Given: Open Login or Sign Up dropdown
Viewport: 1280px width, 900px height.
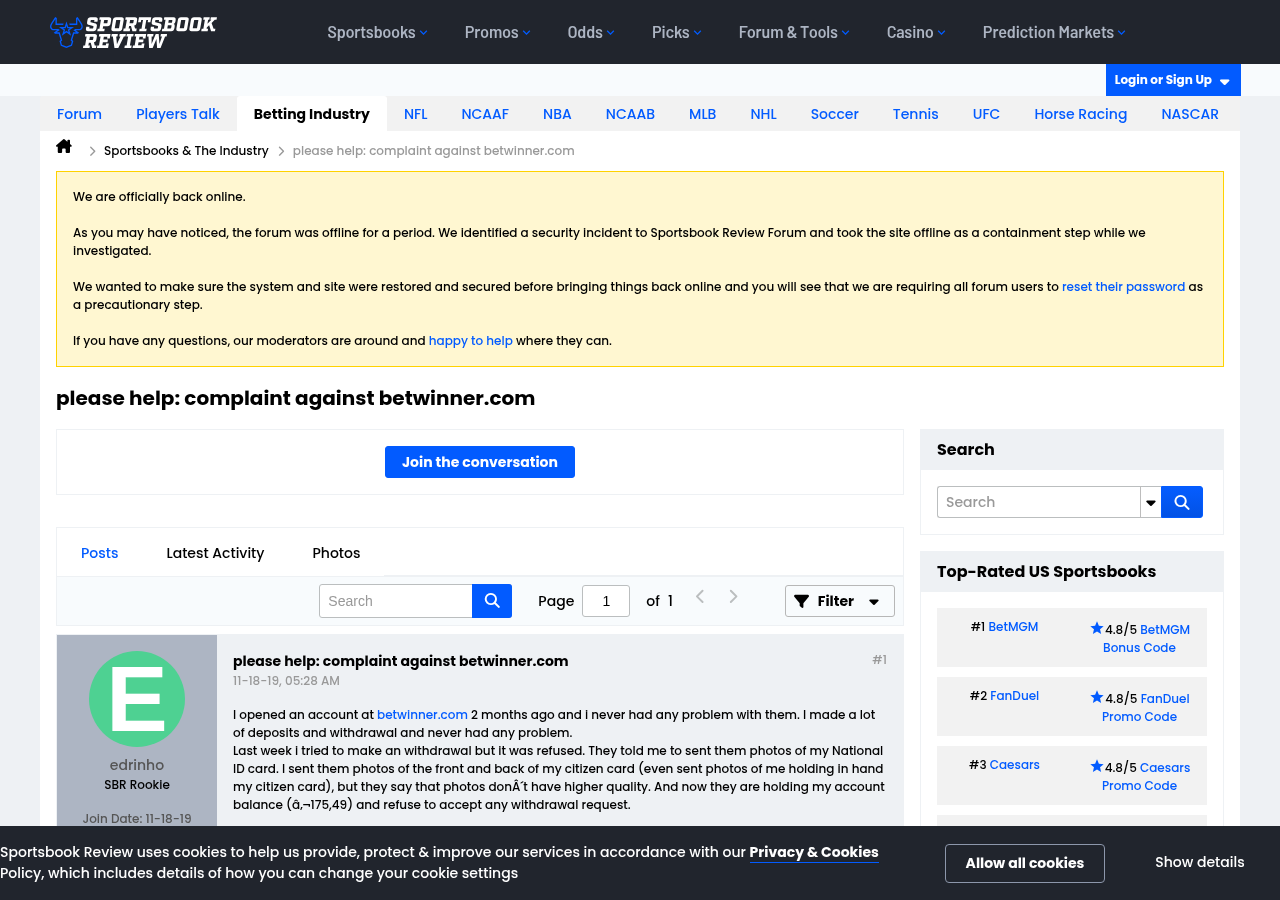Looking at the screenshot, I should pyautogui.click(x=1173, y=80).
